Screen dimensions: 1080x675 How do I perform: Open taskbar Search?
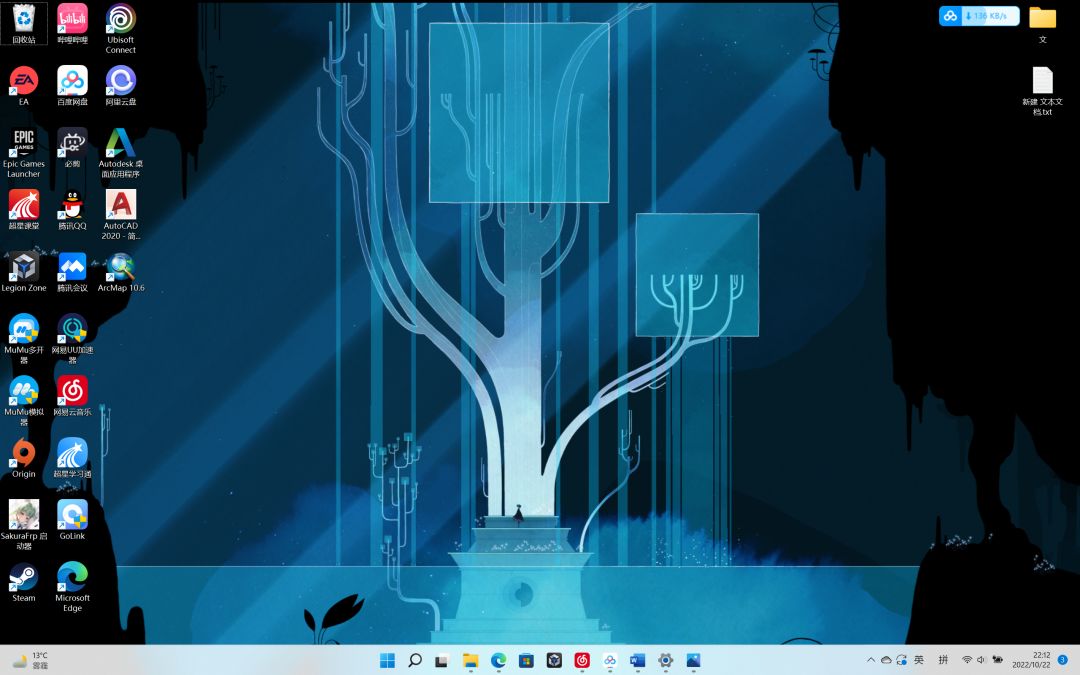coord(415,661)
